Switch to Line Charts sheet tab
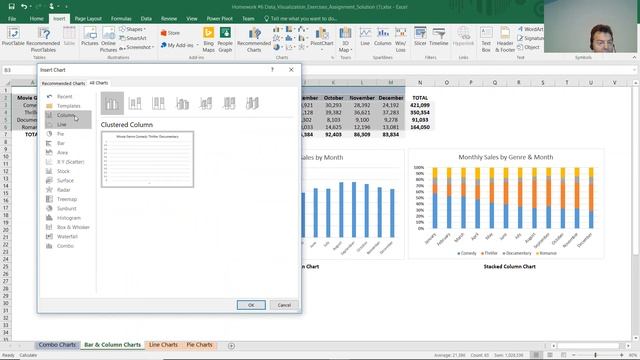The width and height of the screenshot is (640, 360). (163, 345)
